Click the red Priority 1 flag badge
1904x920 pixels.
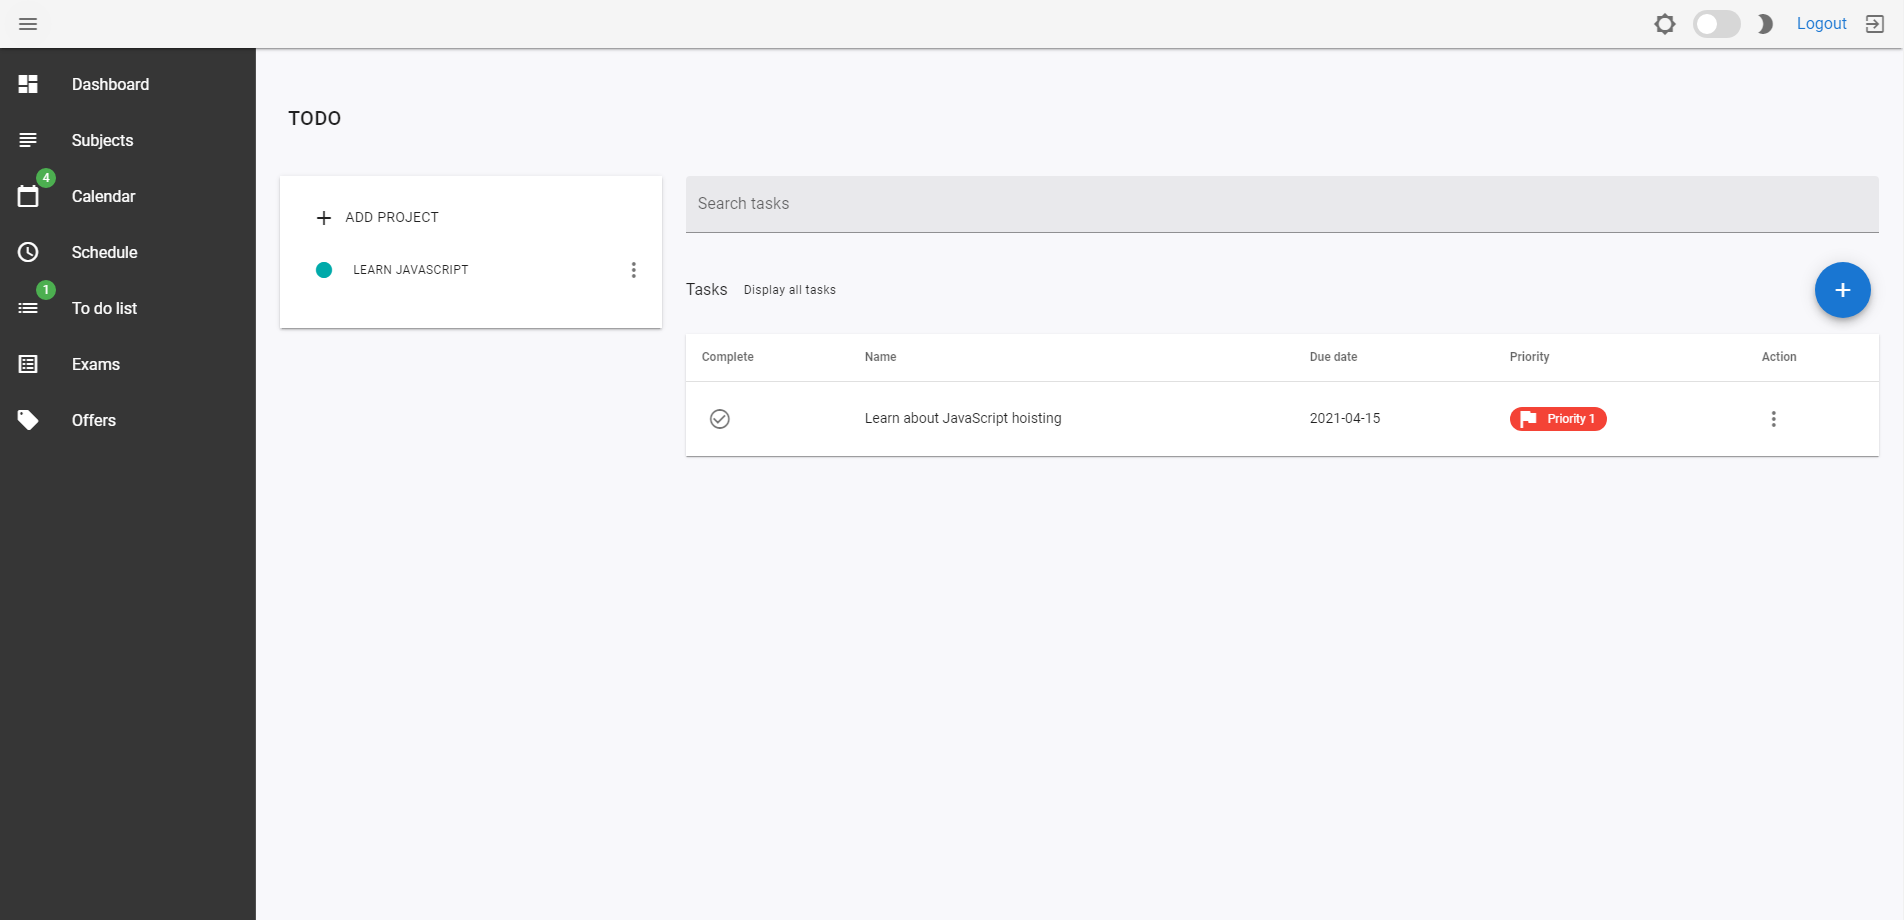coord(1558,419)
